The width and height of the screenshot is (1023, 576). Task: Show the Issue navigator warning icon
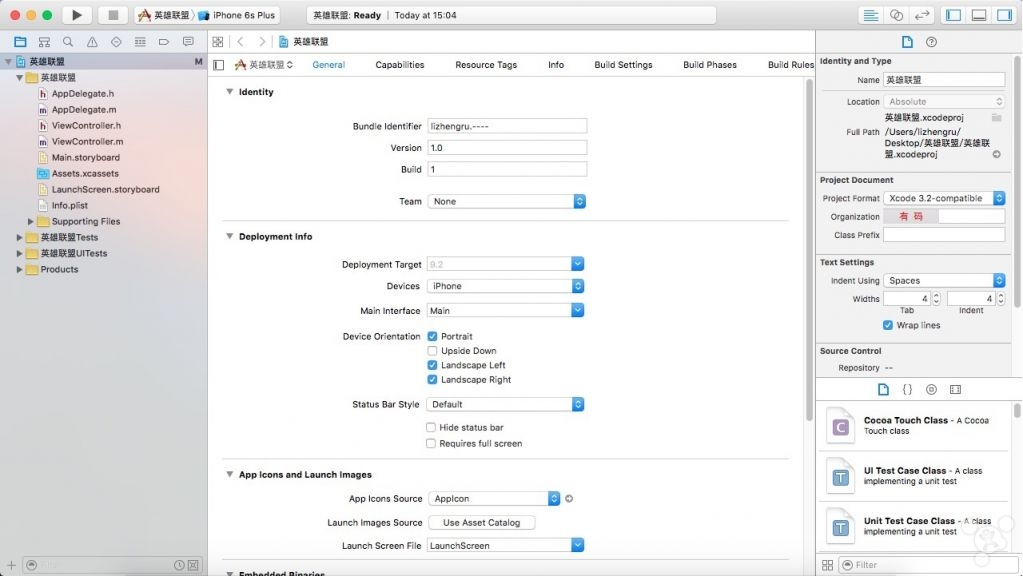coord(92,42)
